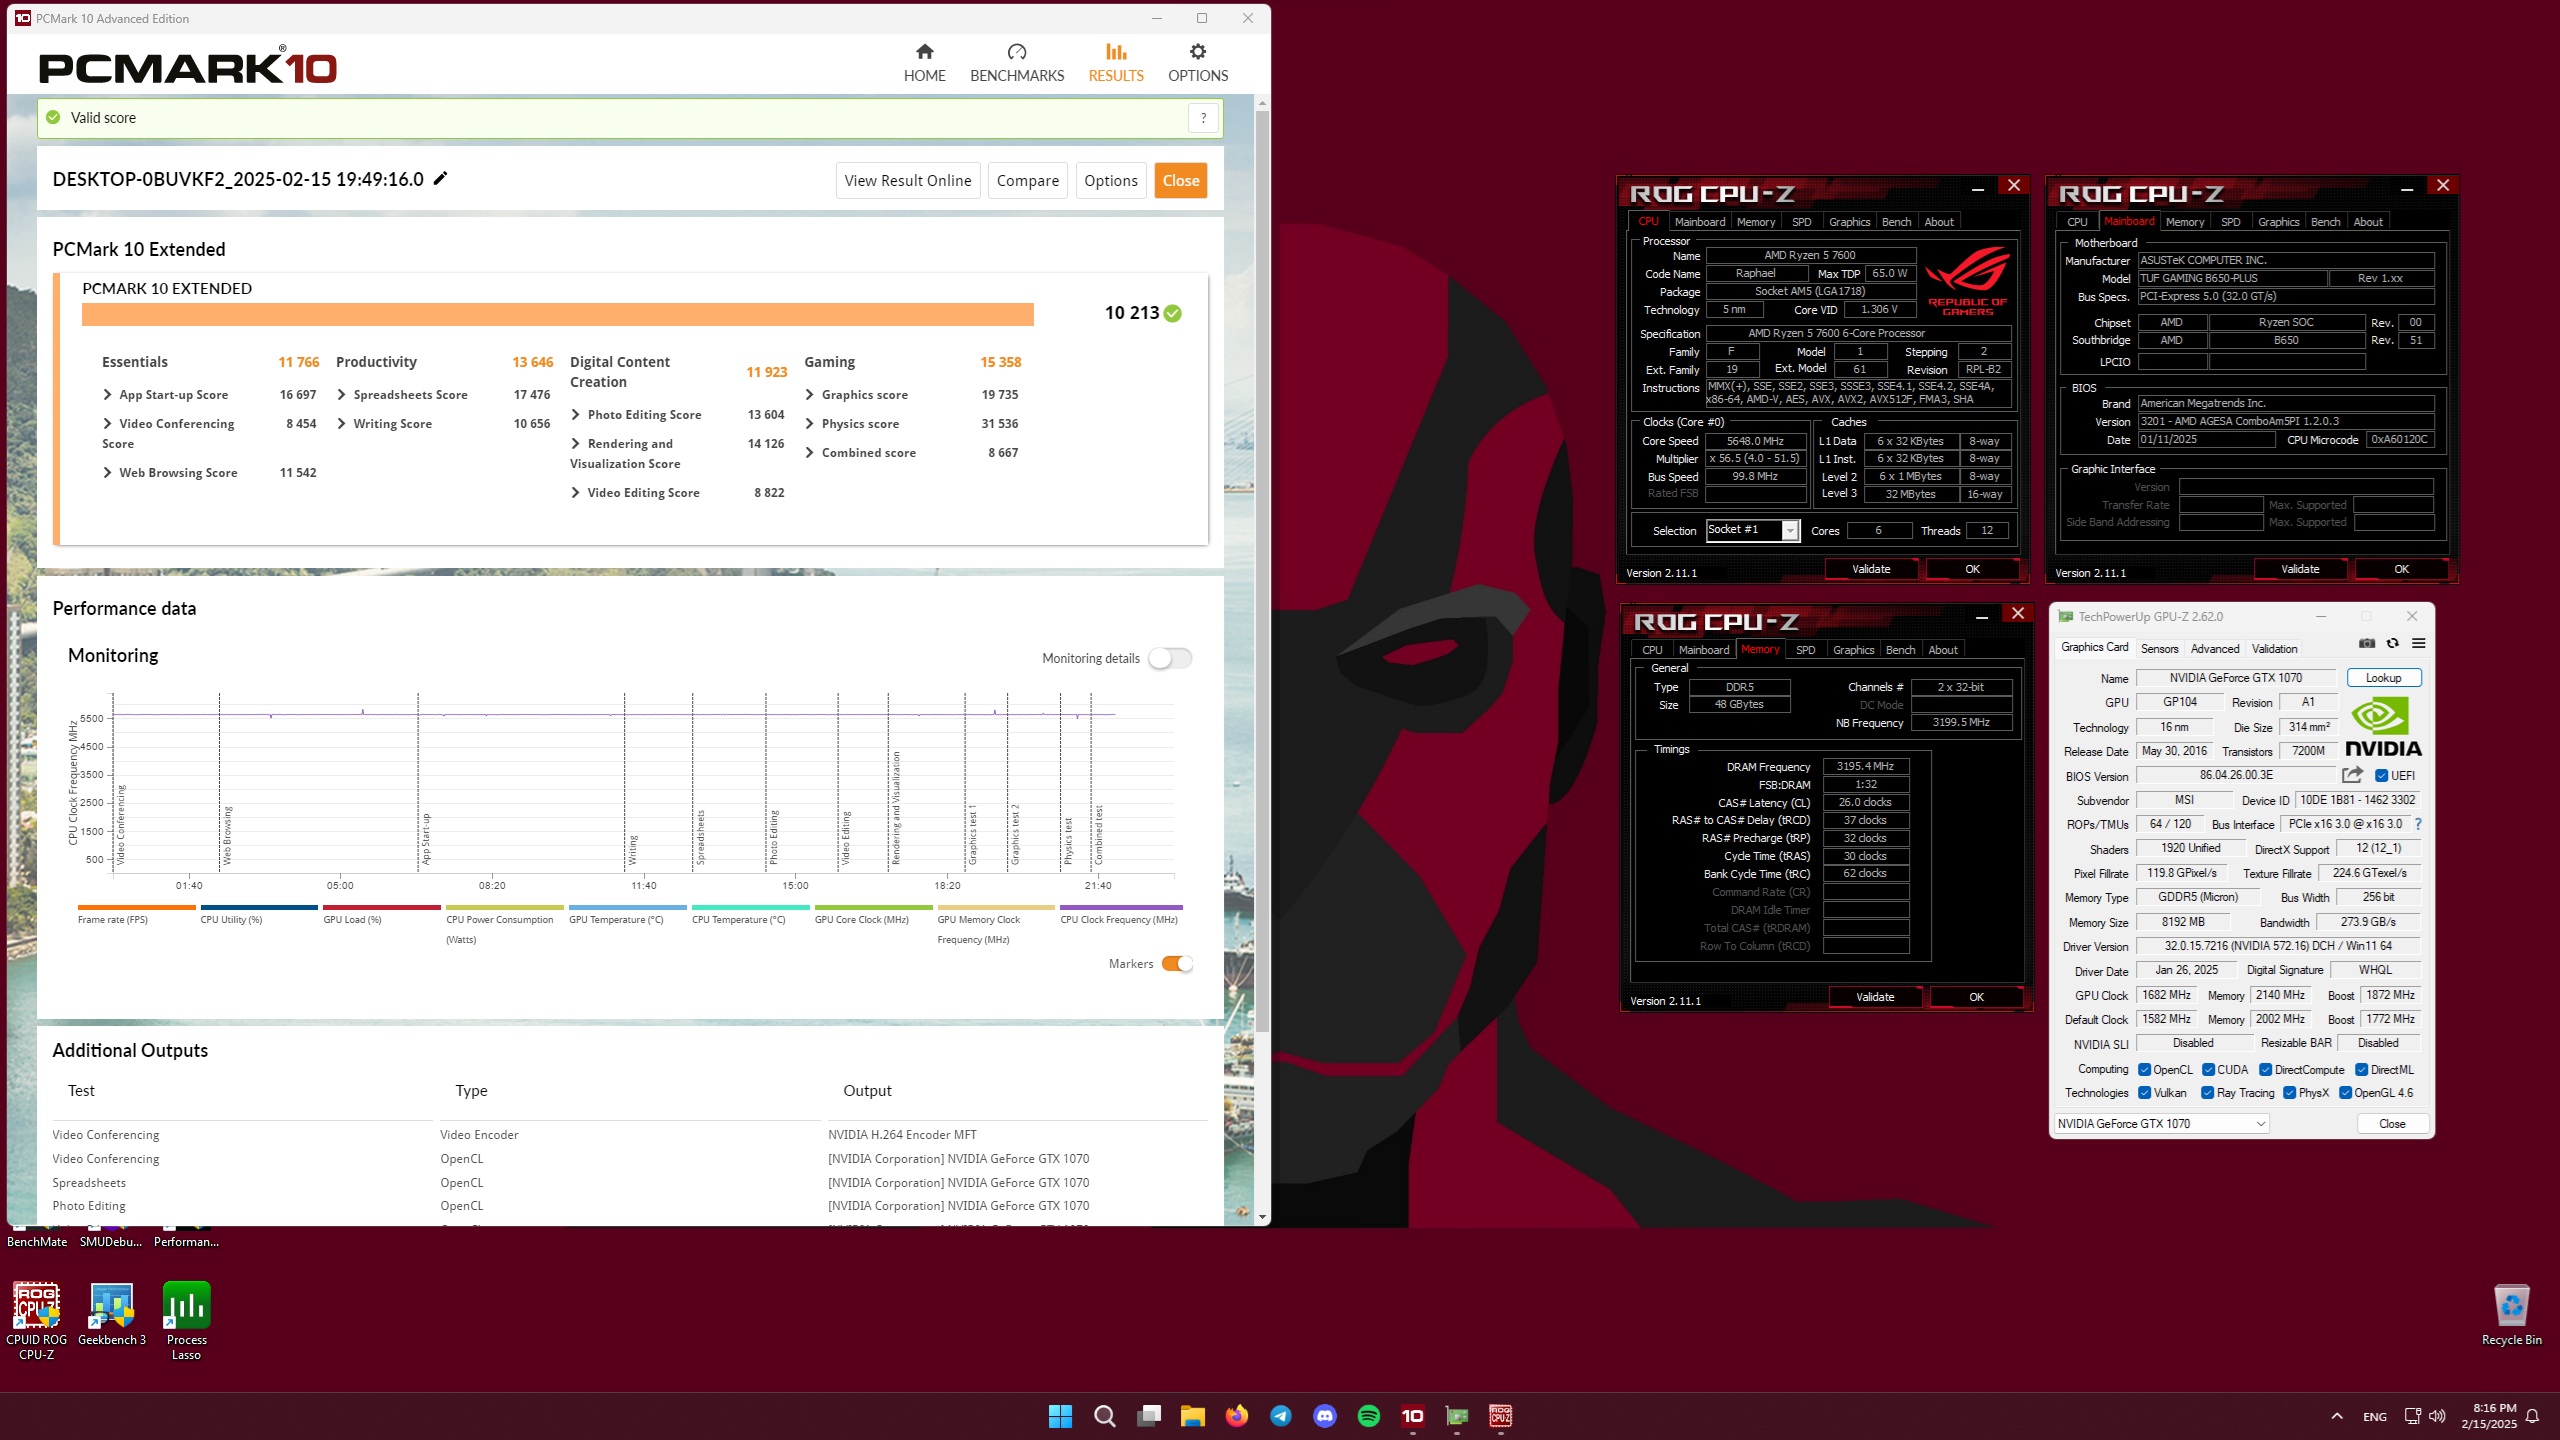Go to the OPTIONS gear page

point(1197,63)
